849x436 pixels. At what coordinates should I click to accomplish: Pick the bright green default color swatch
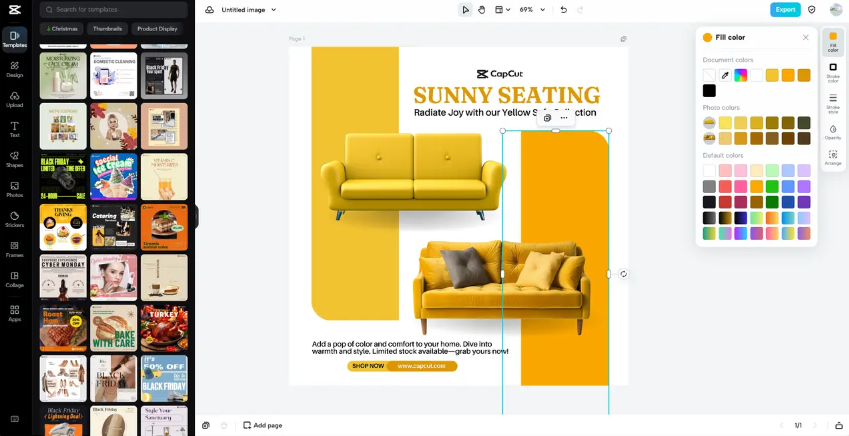pyautogui.click(x=772, y=186)
